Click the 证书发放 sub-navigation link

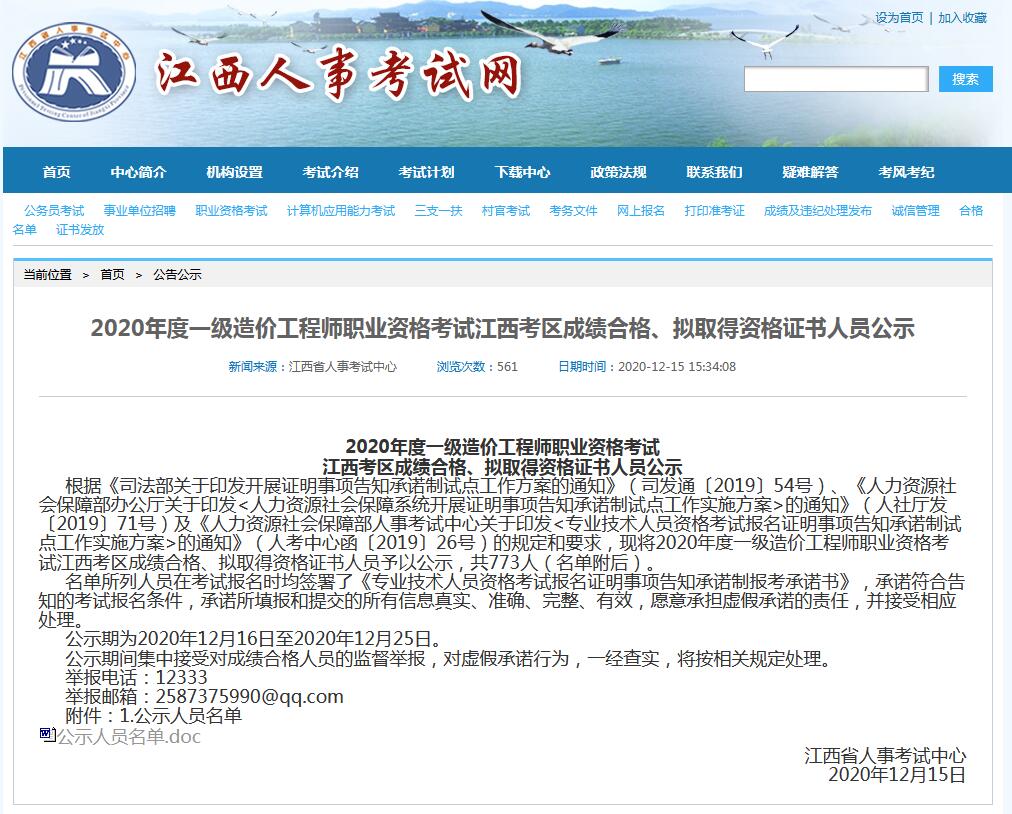(x=80, y=230)
